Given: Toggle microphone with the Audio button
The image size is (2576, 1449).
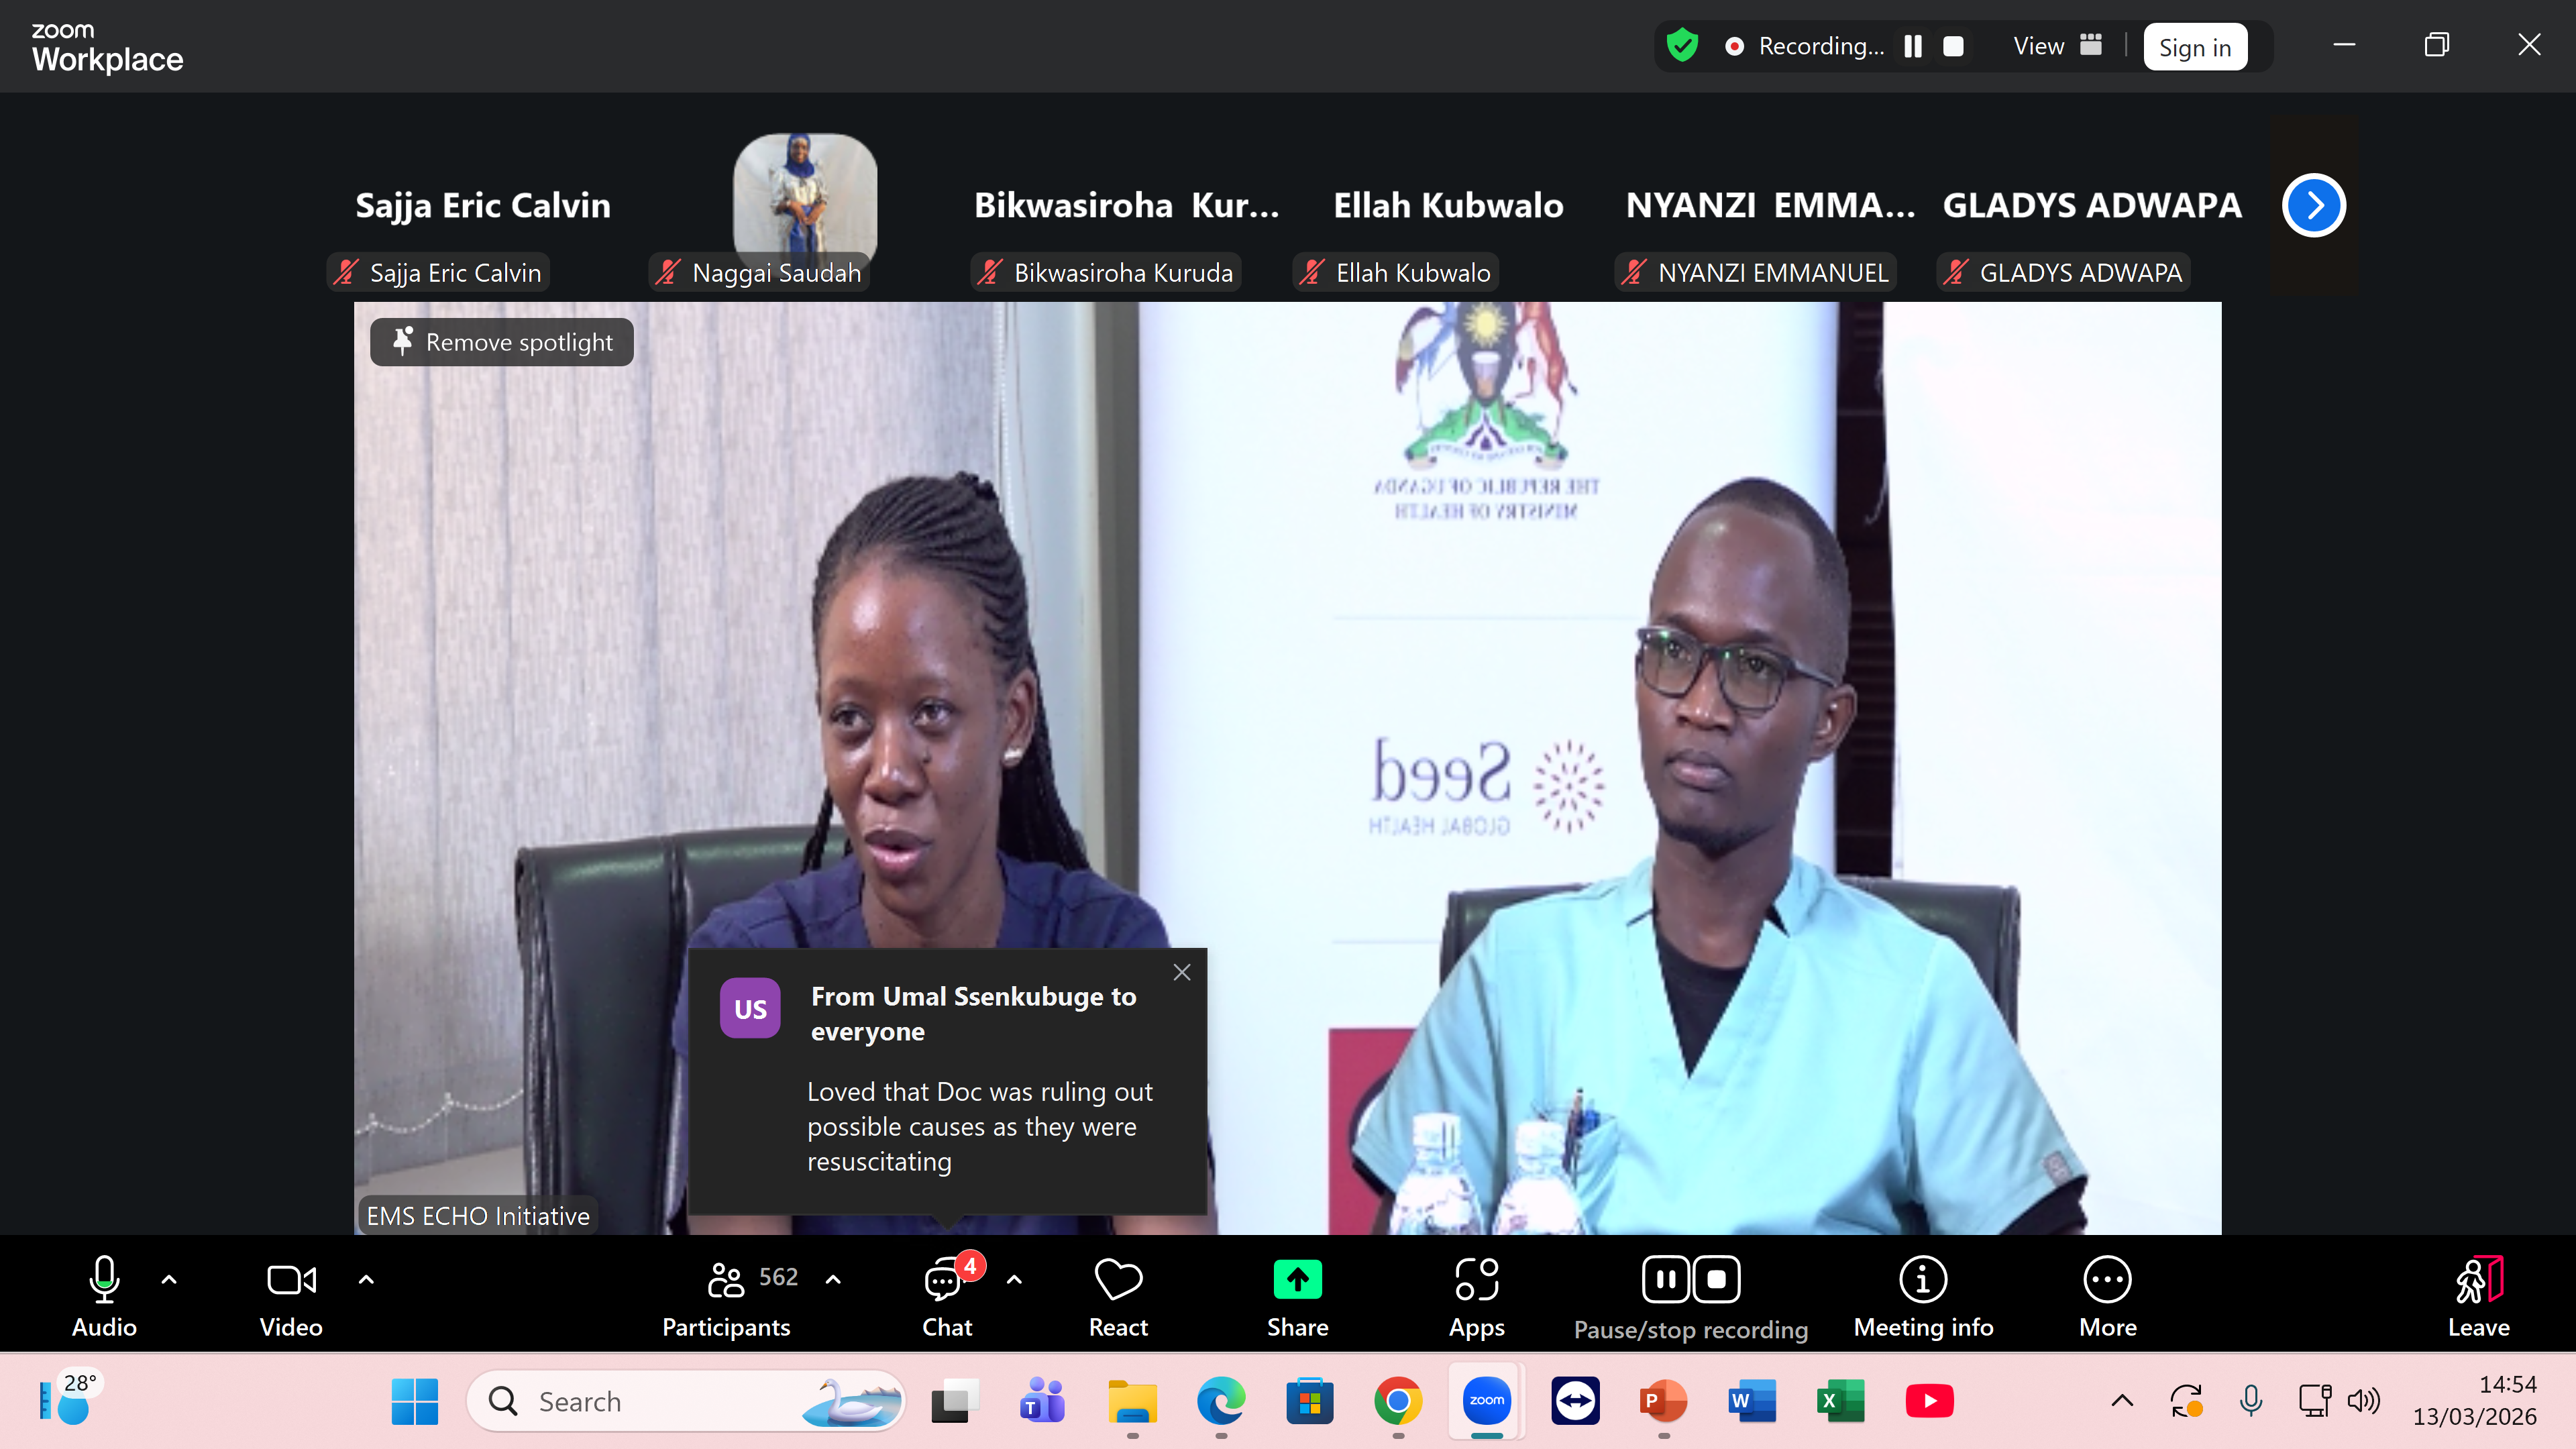Looking at the screenshot, I should [x=104, y=1280].
